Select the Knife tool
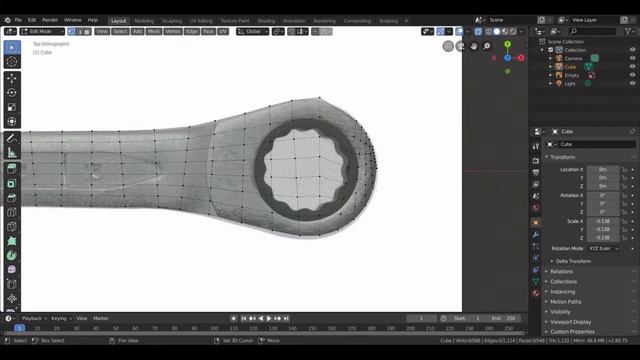Viewport: 640px width, 360px height. click(12, 227)
